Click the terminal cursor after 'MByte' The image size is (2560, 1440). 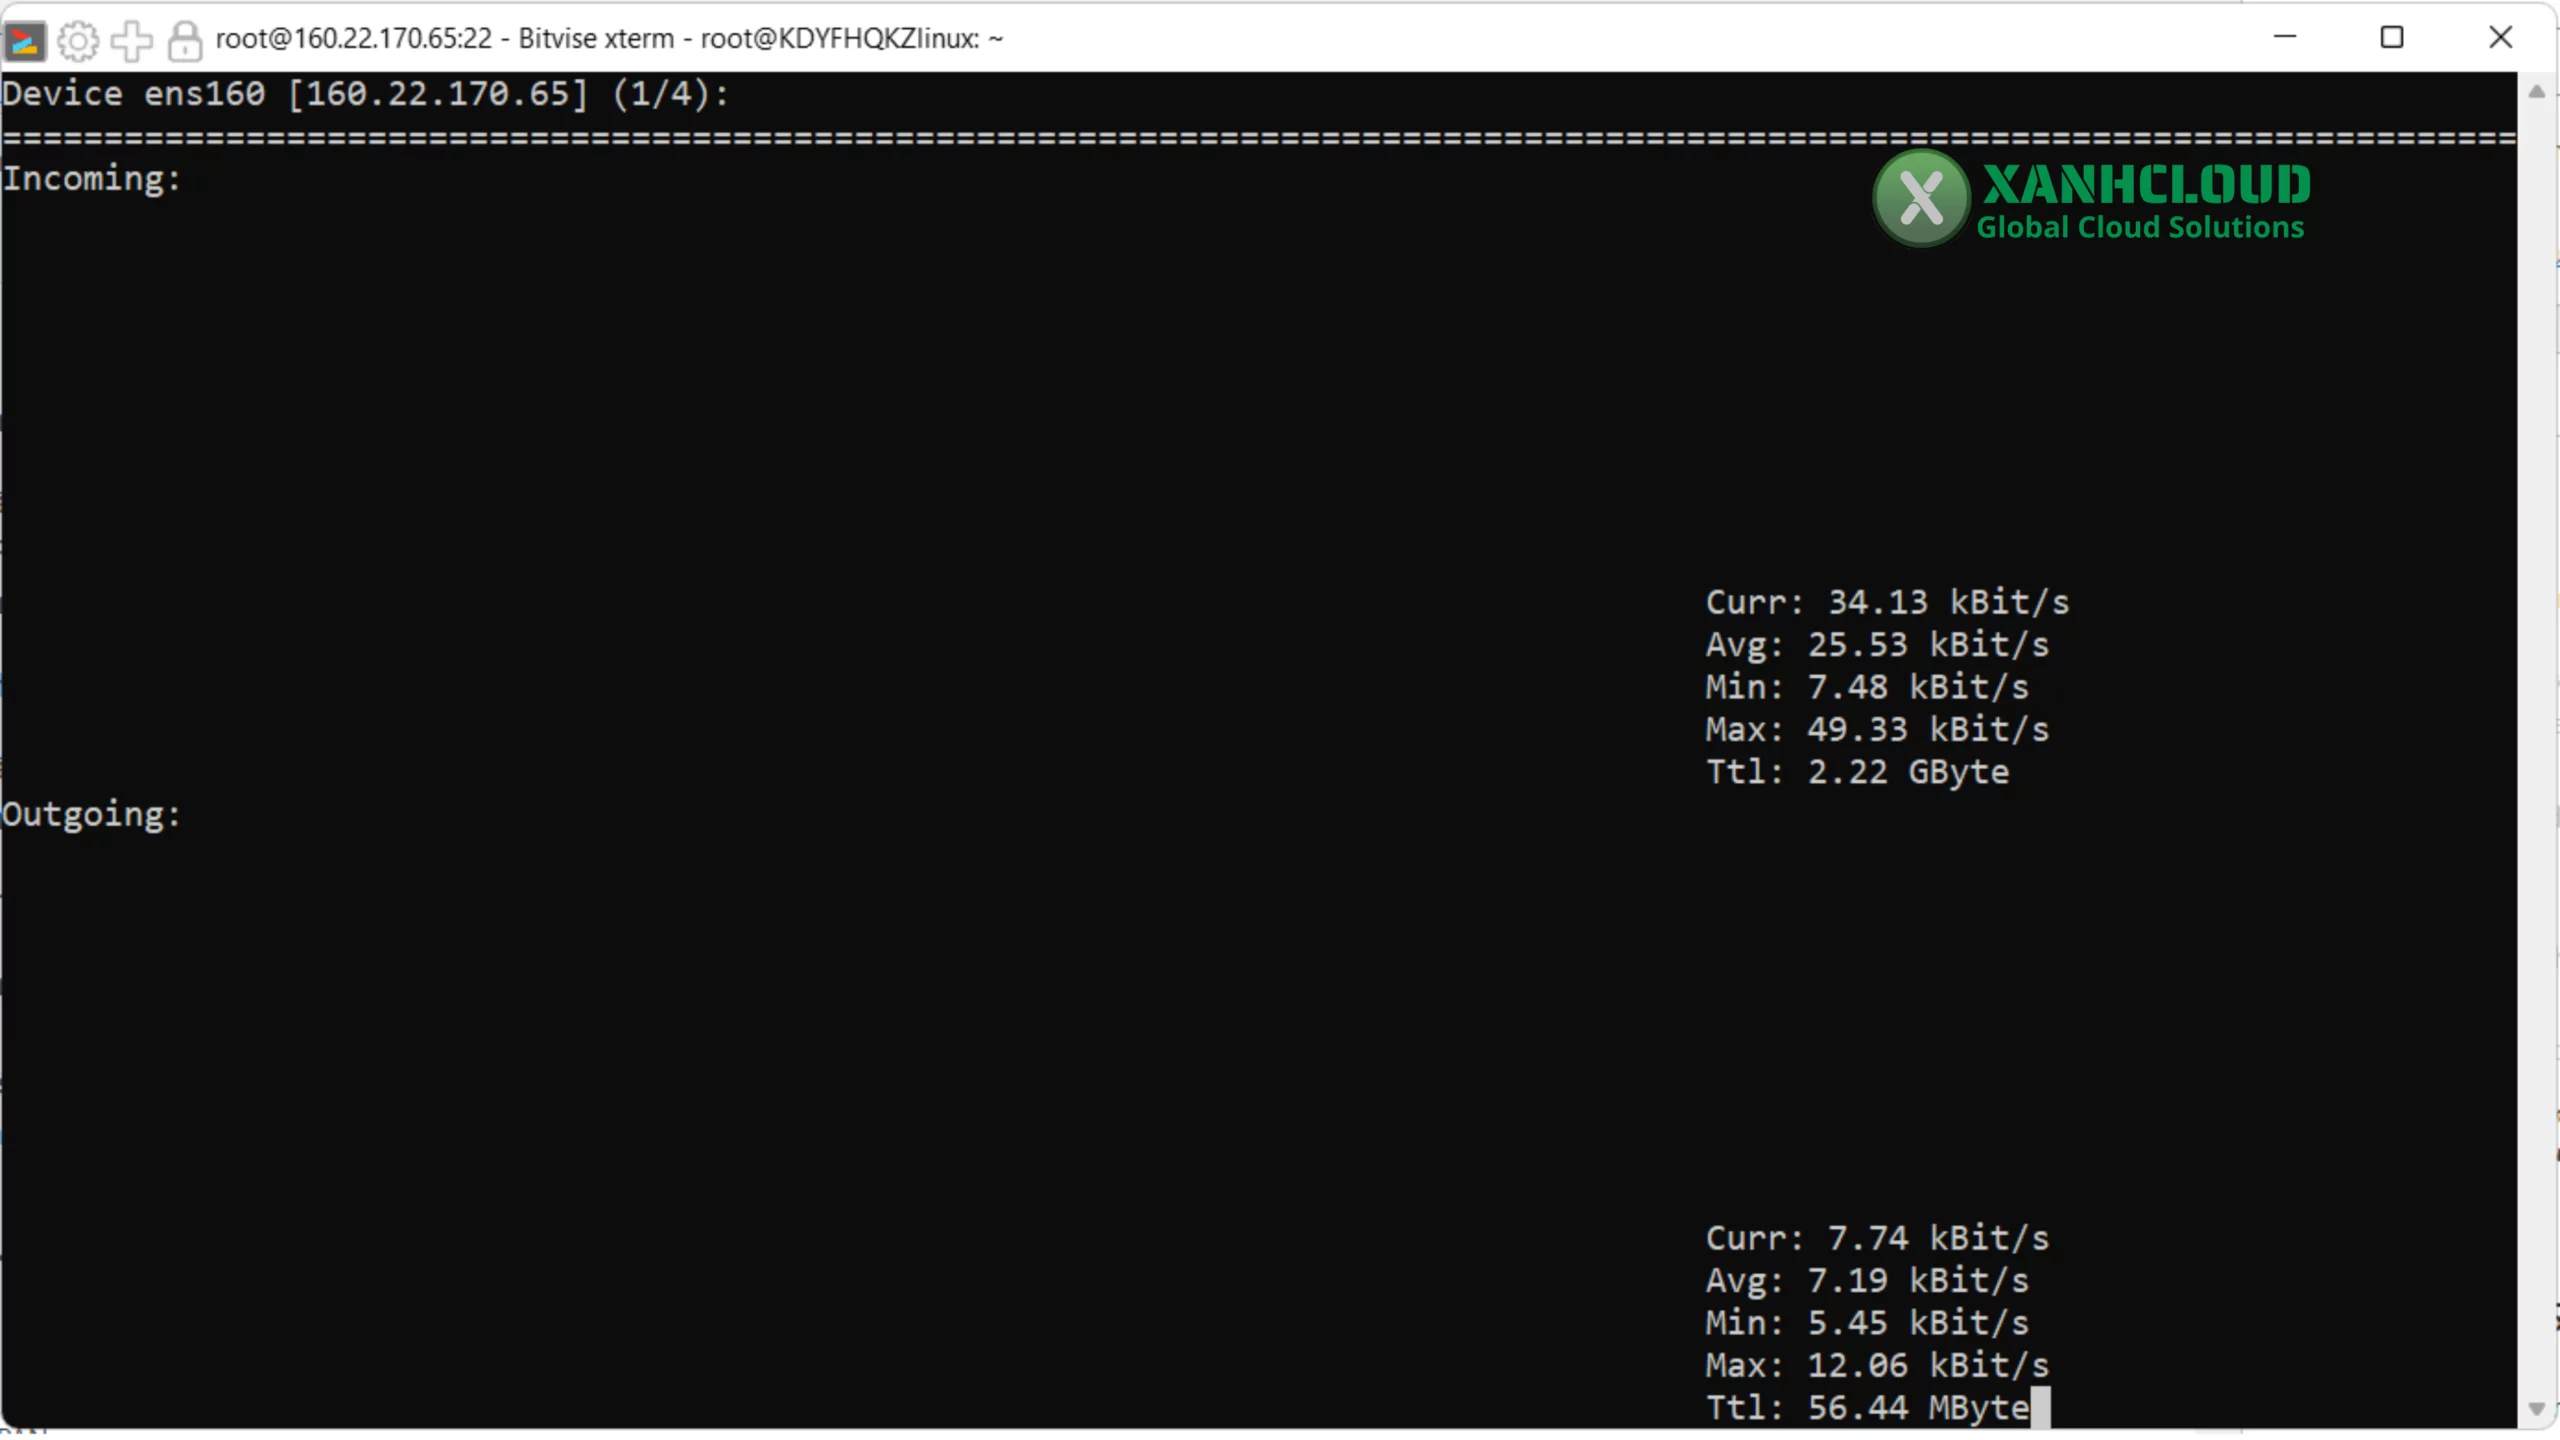[2041, 1407]
